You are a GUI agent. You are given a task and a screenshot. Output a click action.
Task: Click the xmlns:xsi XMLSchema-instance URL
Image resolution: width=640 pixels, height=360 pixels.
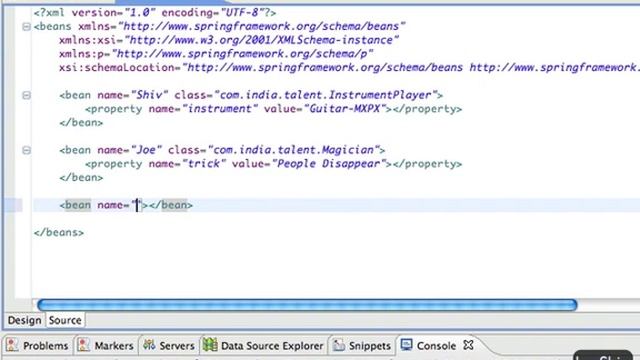[x=261, y=40]
